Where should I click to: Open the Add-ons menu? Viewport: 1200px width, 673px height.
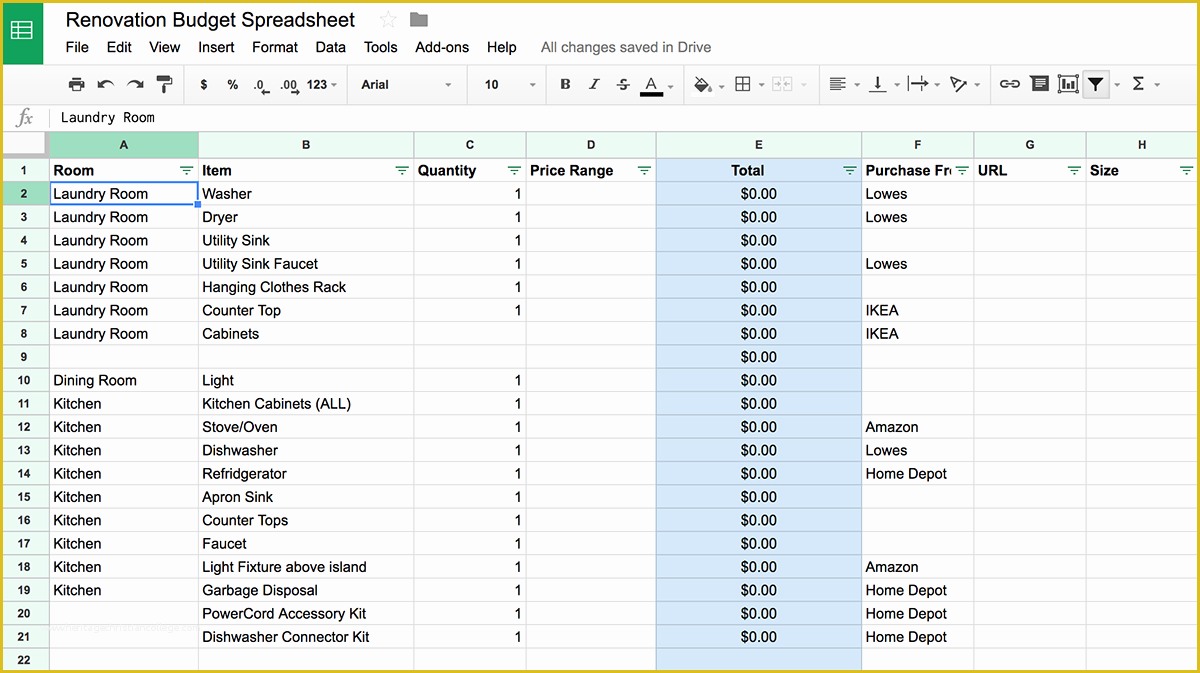(442, 47)
